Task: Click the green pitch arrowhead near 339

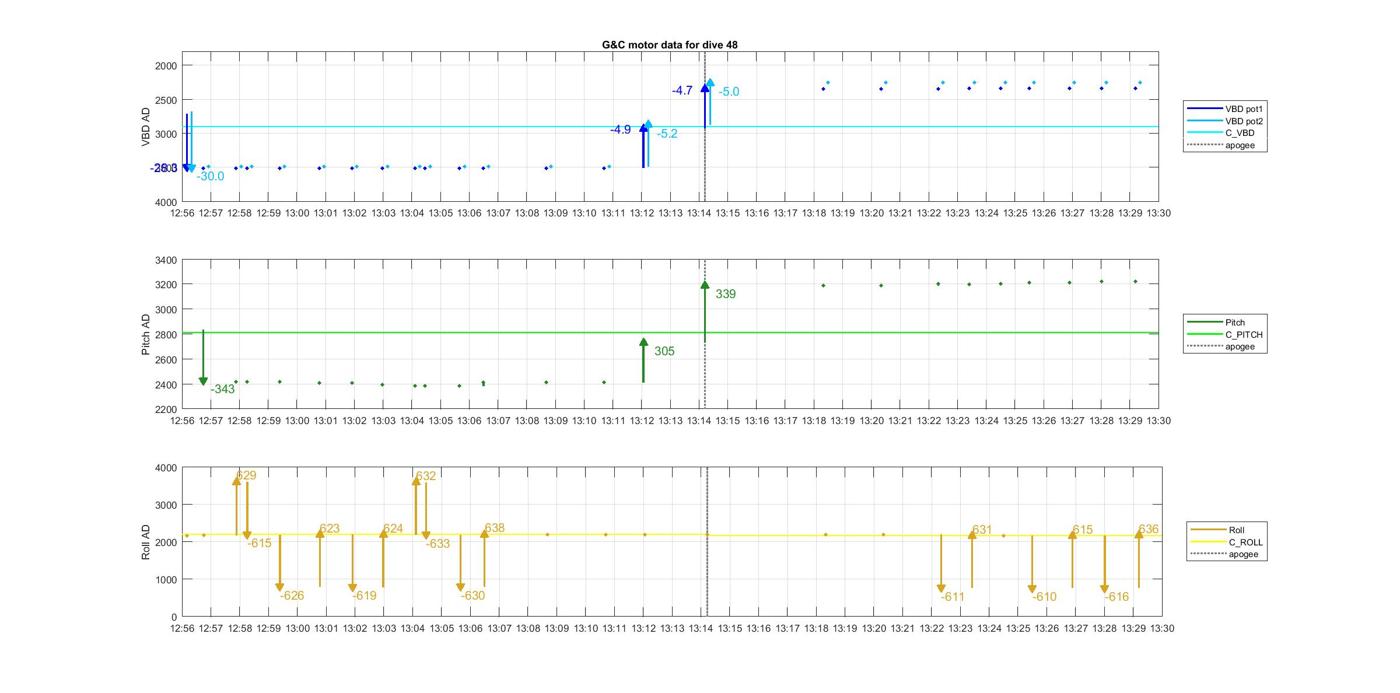Action: tap(705, 286)
